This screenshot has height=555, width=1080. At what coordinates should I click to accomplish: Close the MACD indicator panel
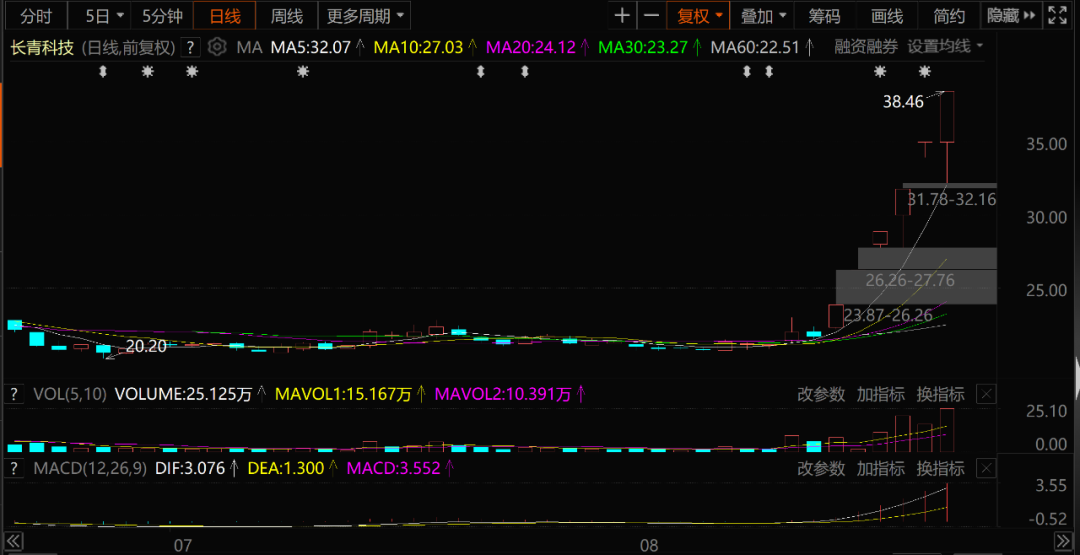pyautogui.click(x=987, y=469)
